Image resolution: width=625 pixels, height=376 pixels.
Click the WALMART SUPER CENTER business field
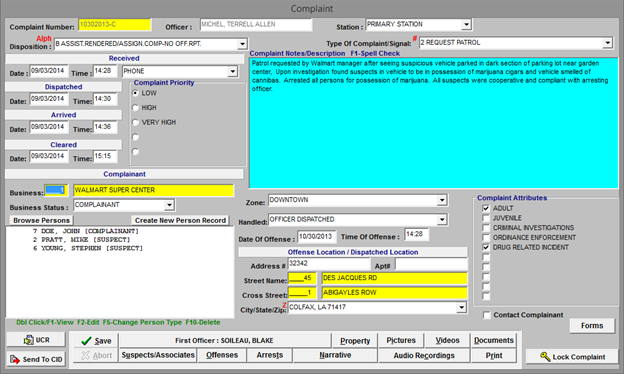coord(153,190)
